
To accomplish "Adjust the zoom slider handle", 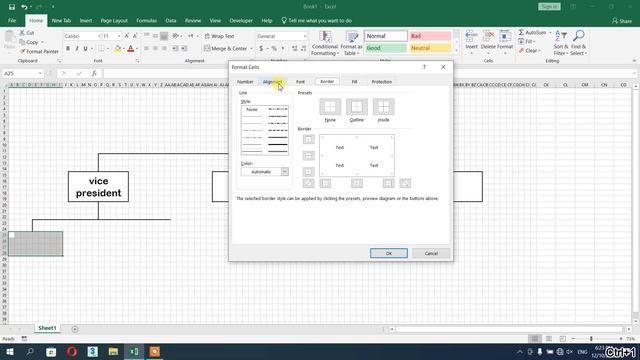I will [591, 339].
